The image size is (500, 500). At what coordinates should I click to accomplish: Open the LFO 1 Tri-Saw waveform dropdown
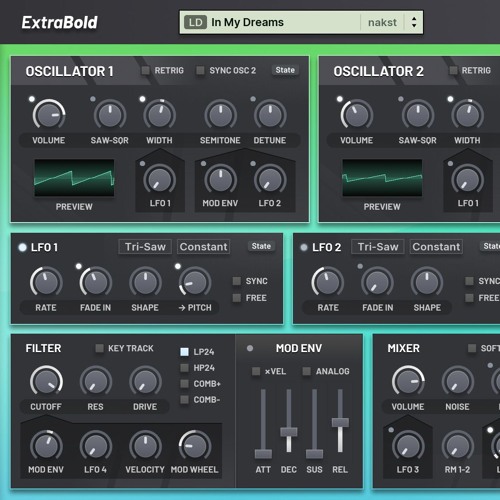tap(145, 247)
